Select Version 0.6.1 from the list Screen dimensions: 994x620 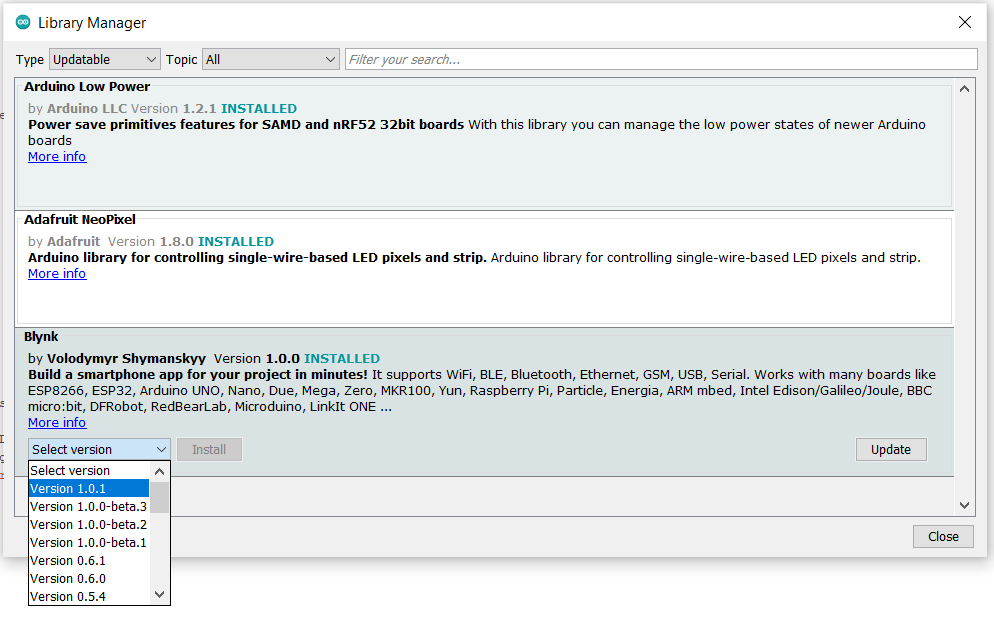click(x=89, y=561)
